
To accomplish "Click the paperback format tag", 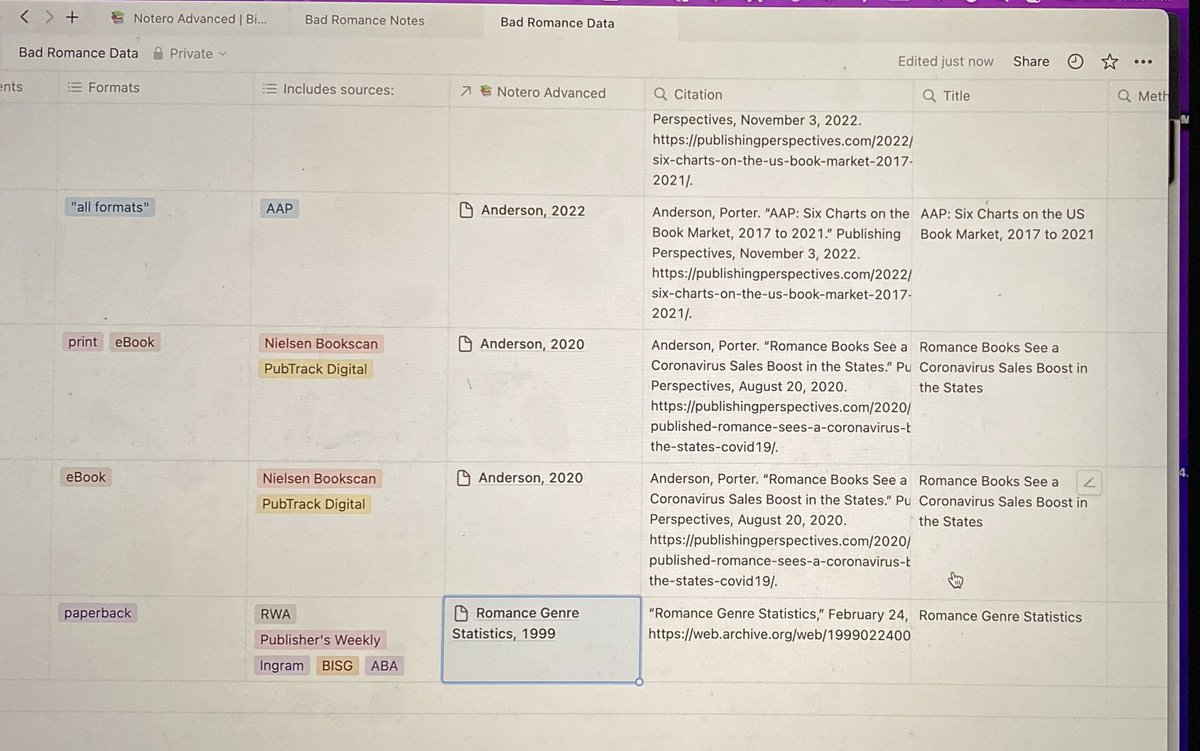I will point(99,613).
